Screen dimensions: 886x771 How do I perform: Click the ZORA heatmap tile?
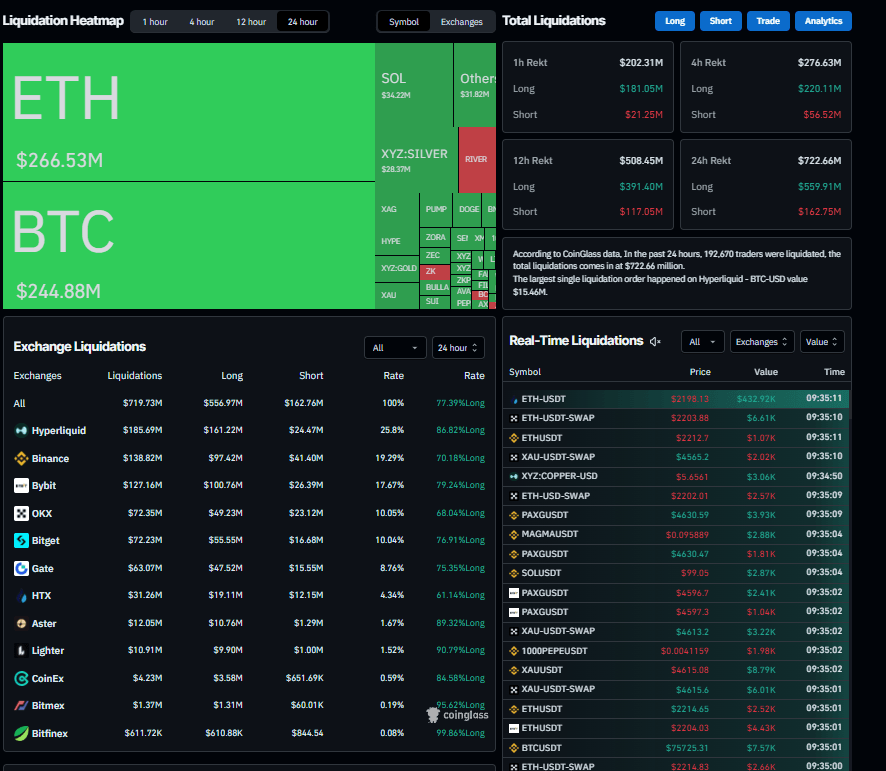pos(435,237)
